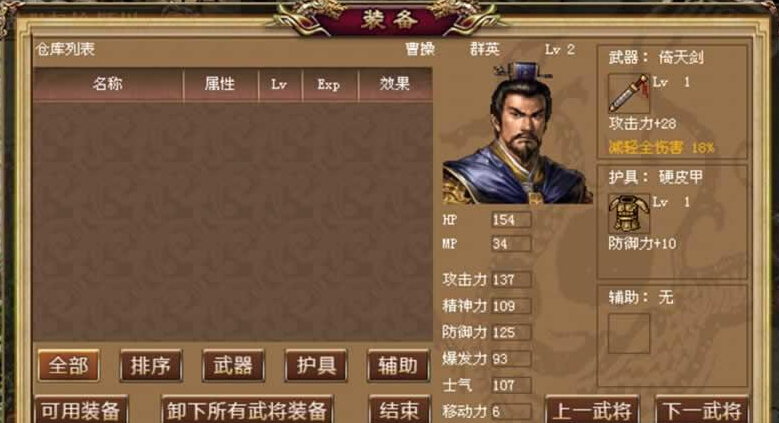Click the 曹操 character portrait

pos(517,133)
